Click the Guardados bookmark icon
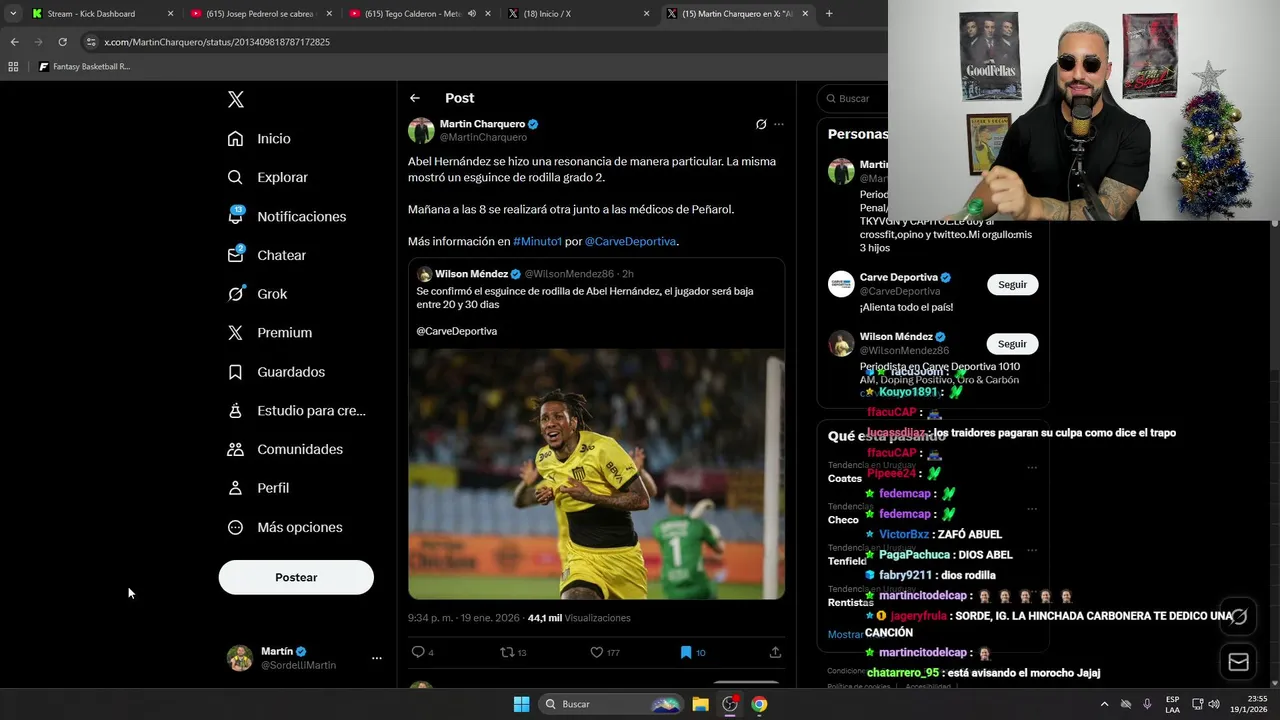This screenshot has height=720, width=1280. coord(235,372)
